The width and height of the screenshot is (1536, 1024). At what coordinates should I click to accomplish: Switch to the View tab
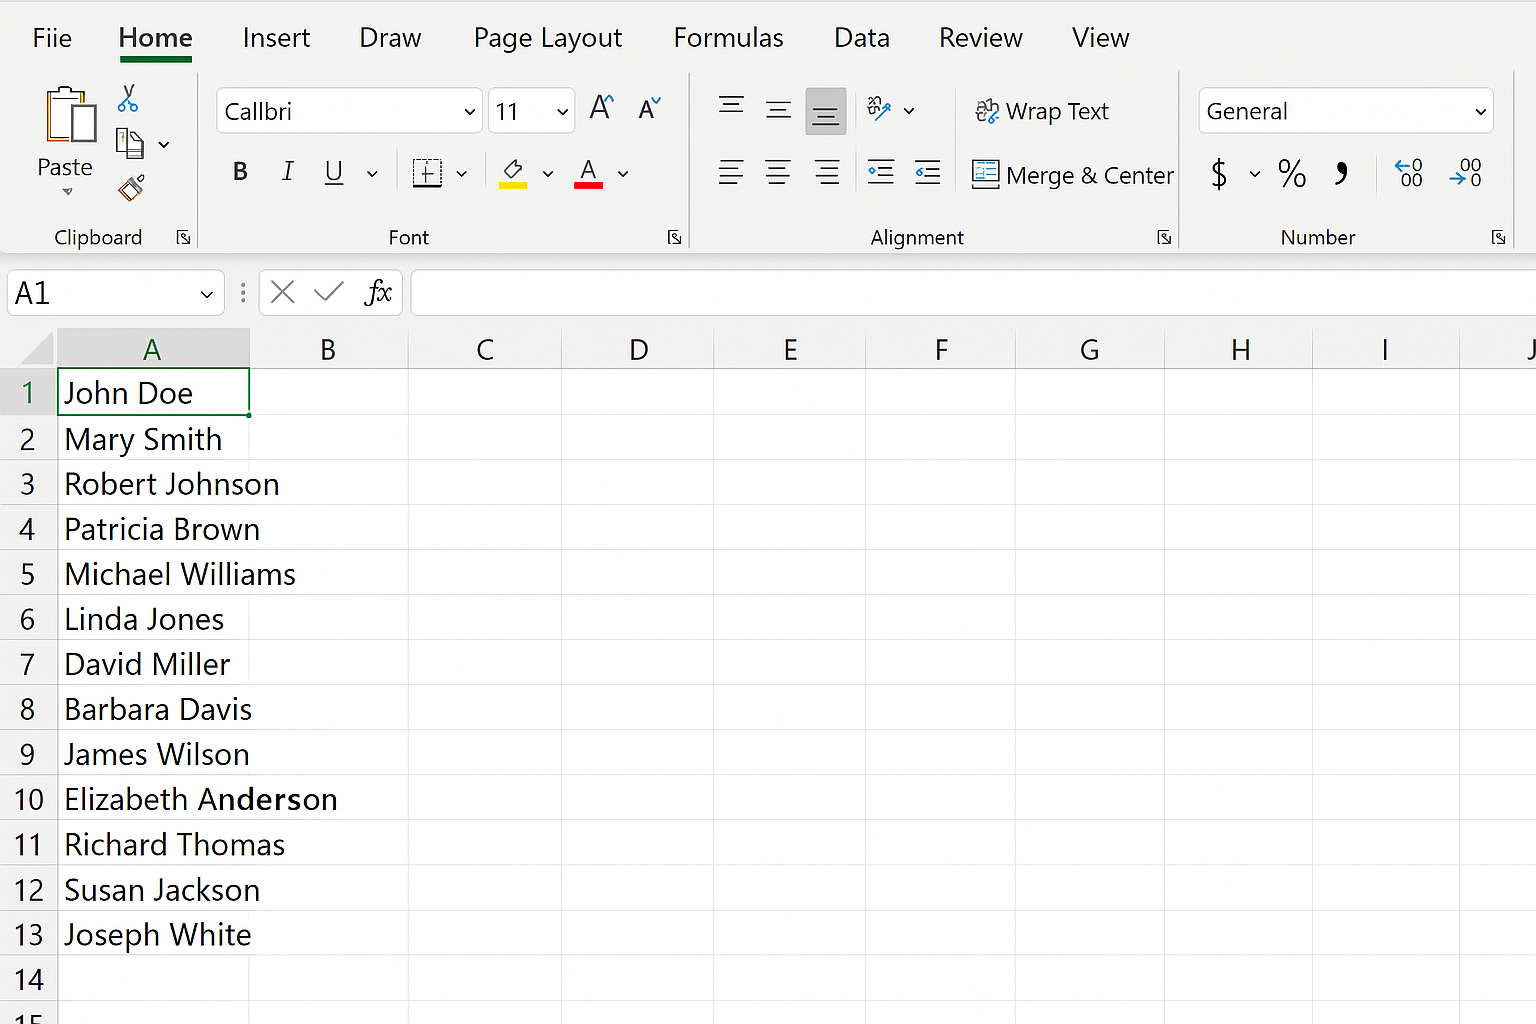tap(1100, 38)
